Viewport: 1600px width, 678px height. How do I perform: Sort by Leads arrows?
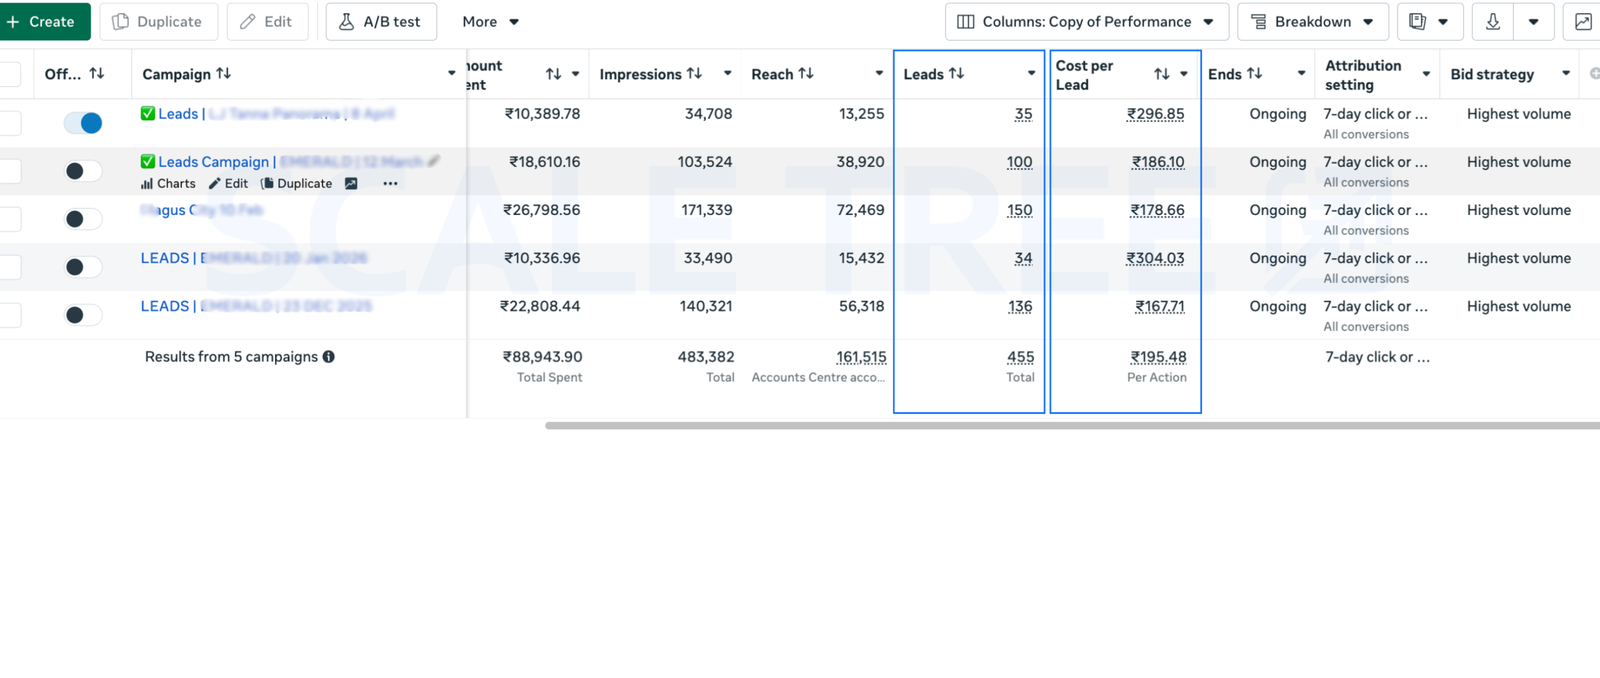point(956,73)
